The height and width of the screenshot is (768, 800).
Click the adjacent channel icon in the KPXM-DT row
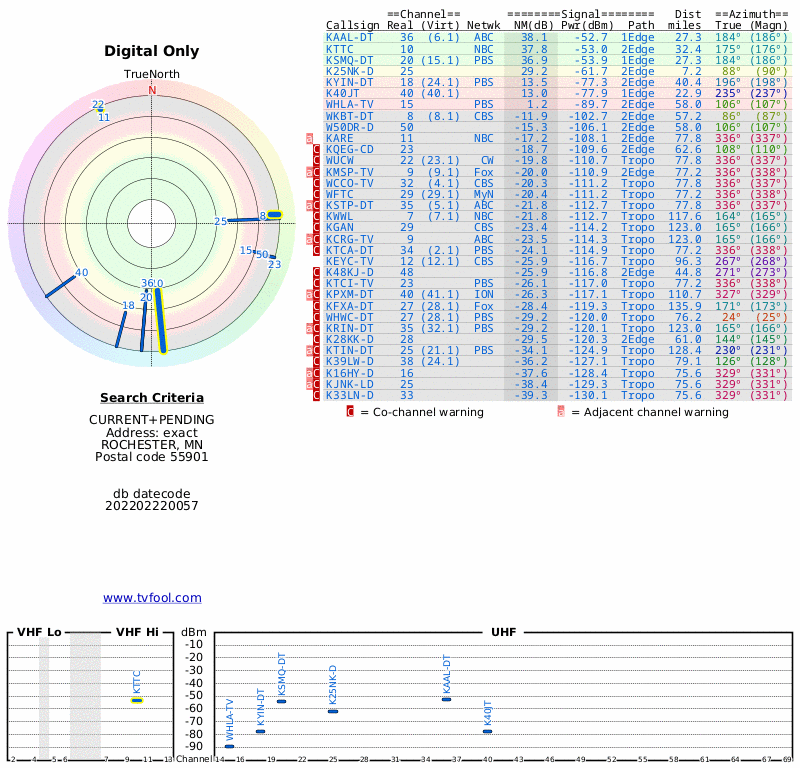click(x=309, y=294)
